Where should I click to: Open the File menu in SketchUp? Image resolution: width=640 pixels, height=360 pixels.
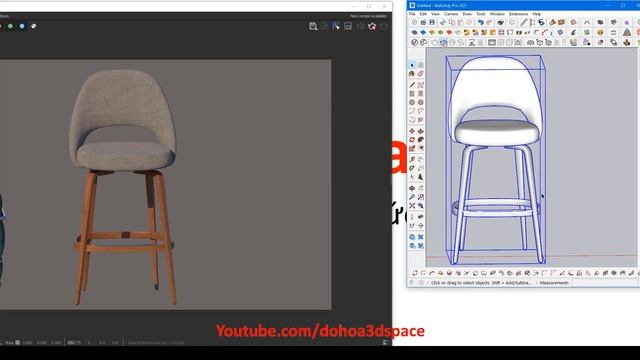tap(412, 14)
